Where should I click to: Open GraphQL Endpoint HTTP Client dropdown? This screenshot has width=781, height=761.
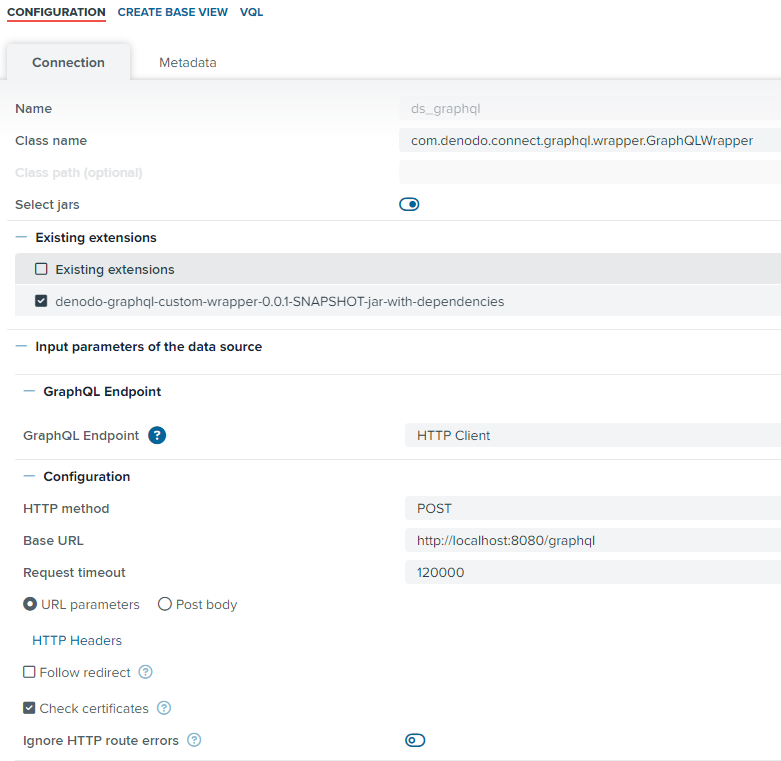(x=593, y=435)
